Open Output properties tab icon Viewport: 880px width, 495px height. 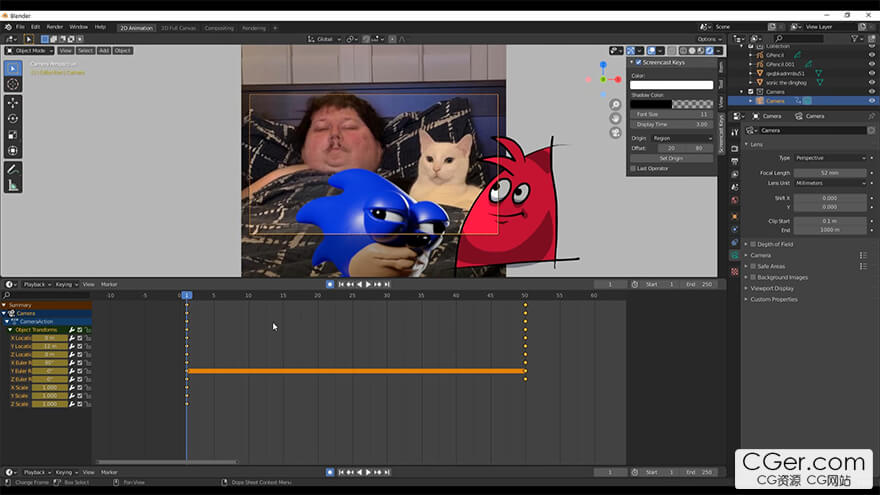(x=735, y=162)
